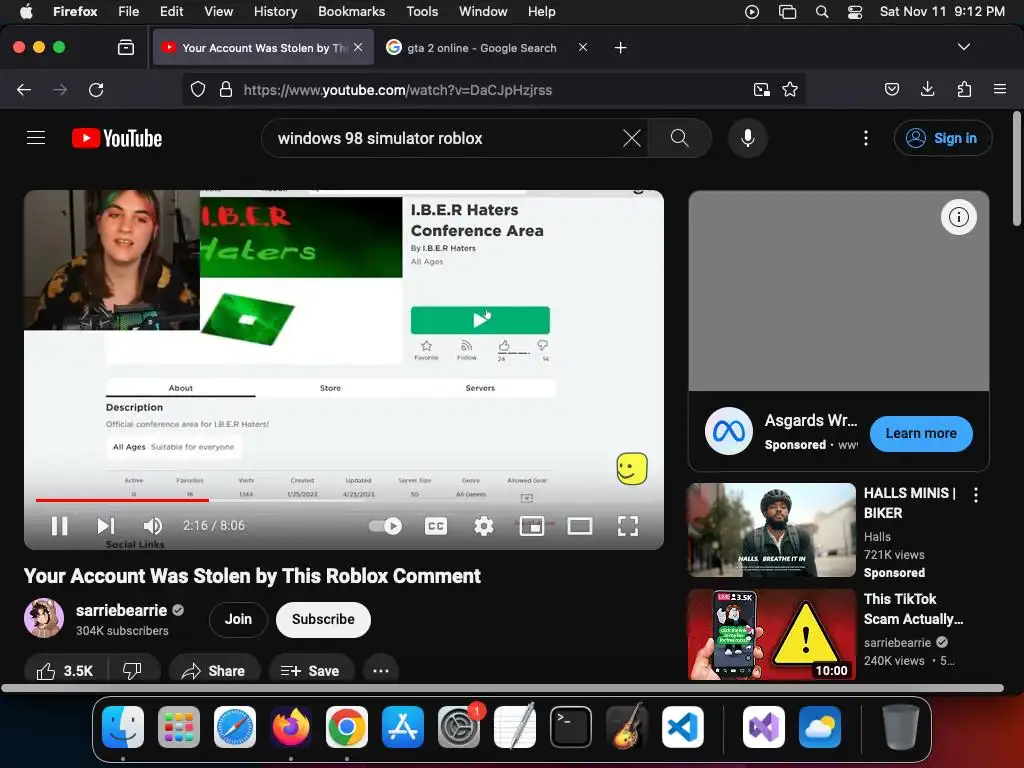Reload the current page
1024x768 pixels.
coord(96,89)
